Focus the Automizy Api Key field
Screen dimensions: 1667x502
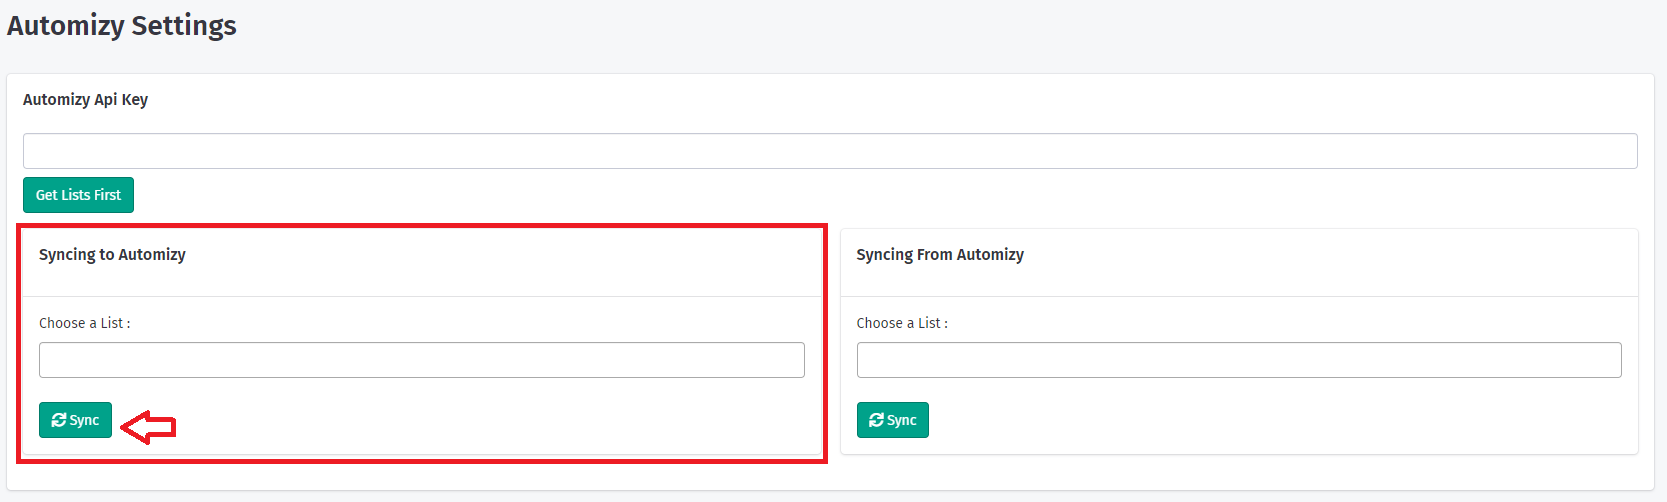830,151
